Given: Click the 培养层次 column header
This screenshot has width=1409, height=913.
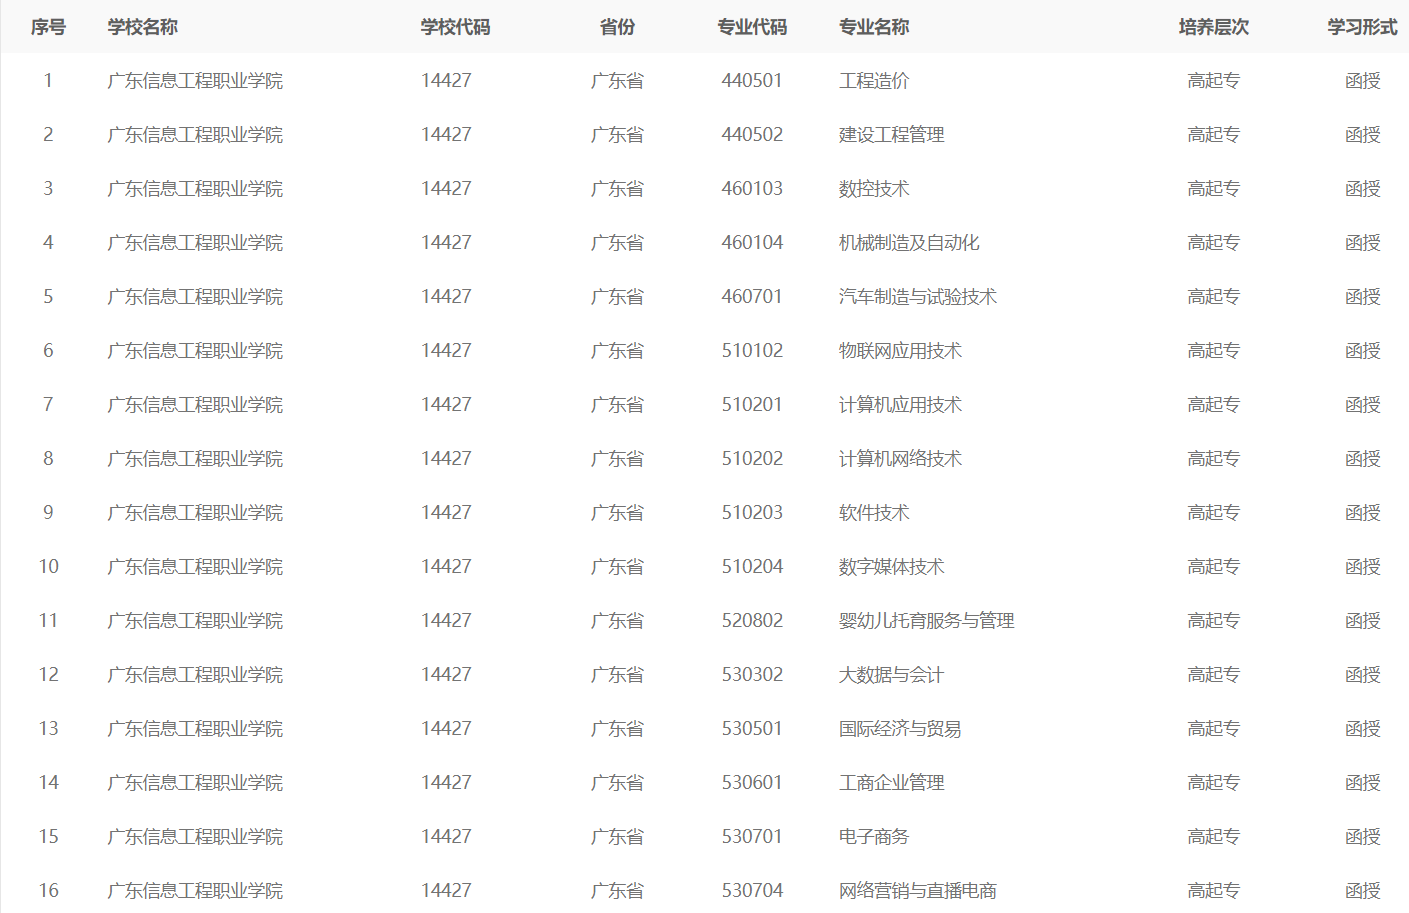Looking at the screenshot, I should (x=1214, y=27).
